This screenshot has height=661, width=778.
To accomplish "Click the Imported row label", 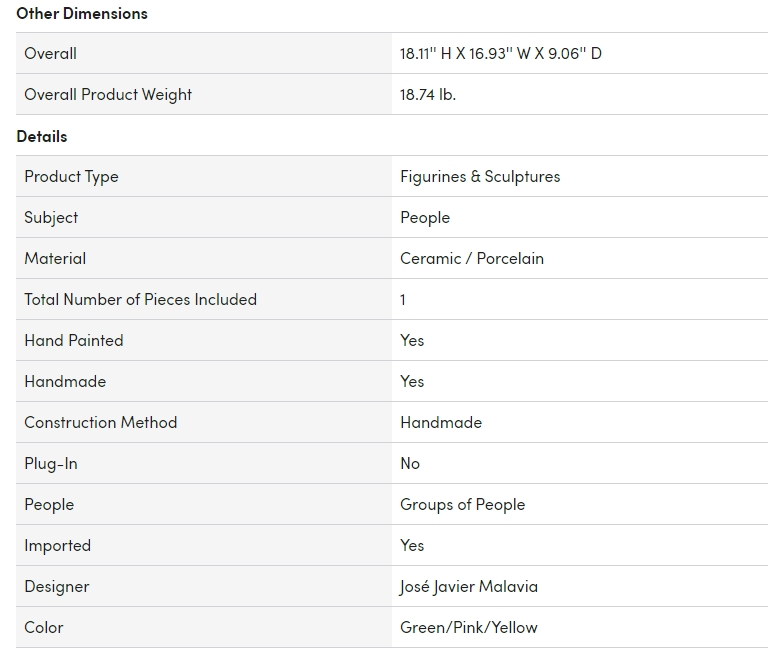I will [58, 545].
